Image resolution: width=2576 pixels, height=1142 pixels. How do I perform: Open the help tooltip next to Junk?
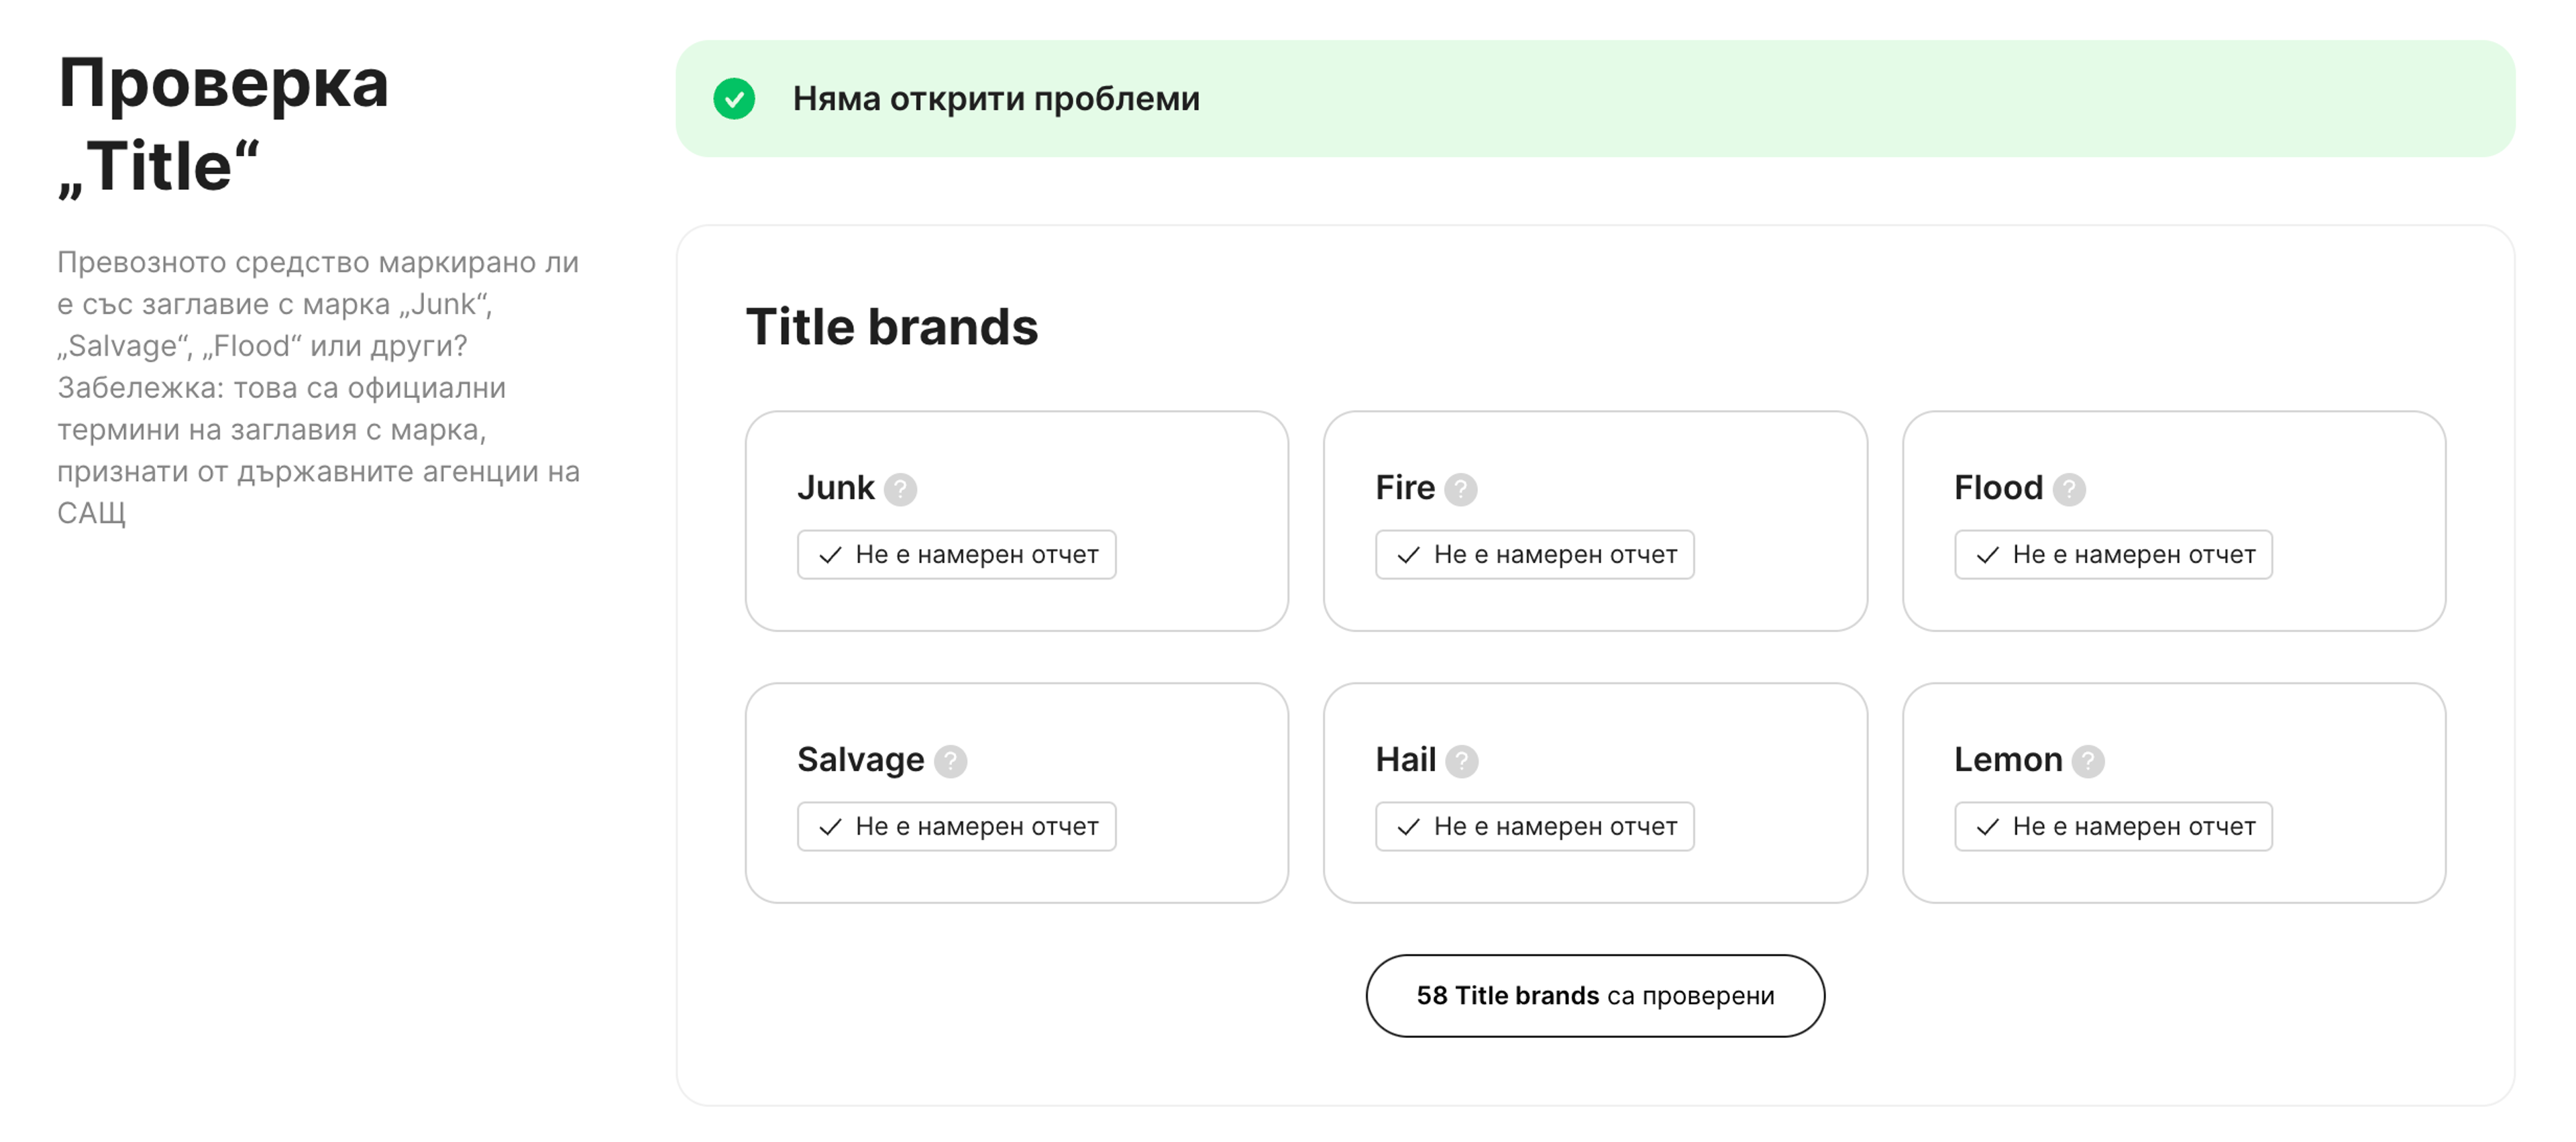pyautogui.click(x=902, y=489)
